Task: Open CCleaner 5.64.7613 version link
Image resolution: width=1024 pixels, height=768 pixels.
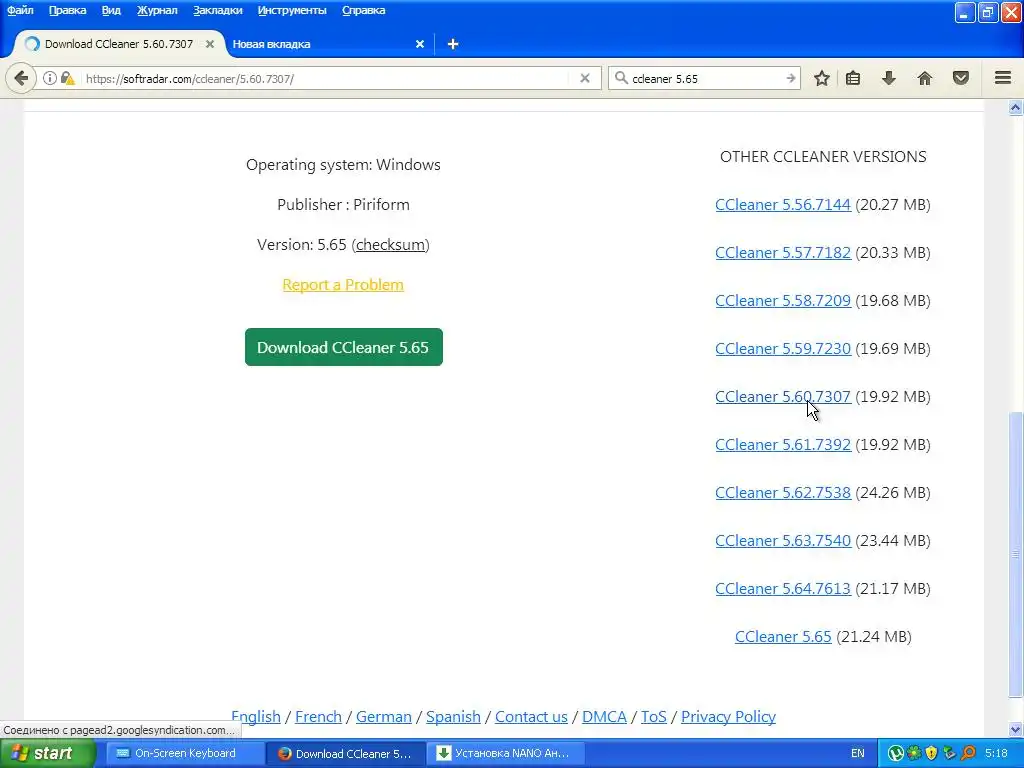Action: pyautogui.click(x=783, y=588)
